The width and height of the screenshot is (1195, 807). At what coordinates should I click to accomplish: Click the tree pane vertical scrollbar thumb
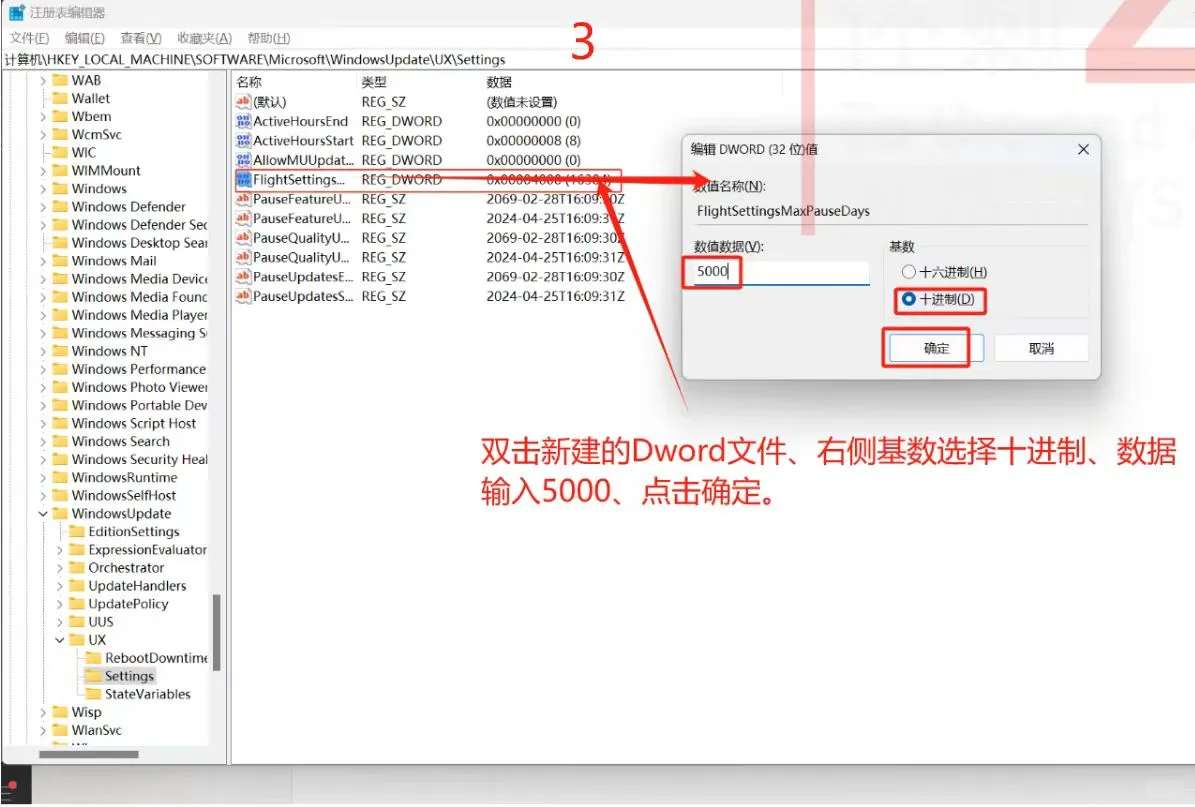pyautogui.click(x=216, y=632)
